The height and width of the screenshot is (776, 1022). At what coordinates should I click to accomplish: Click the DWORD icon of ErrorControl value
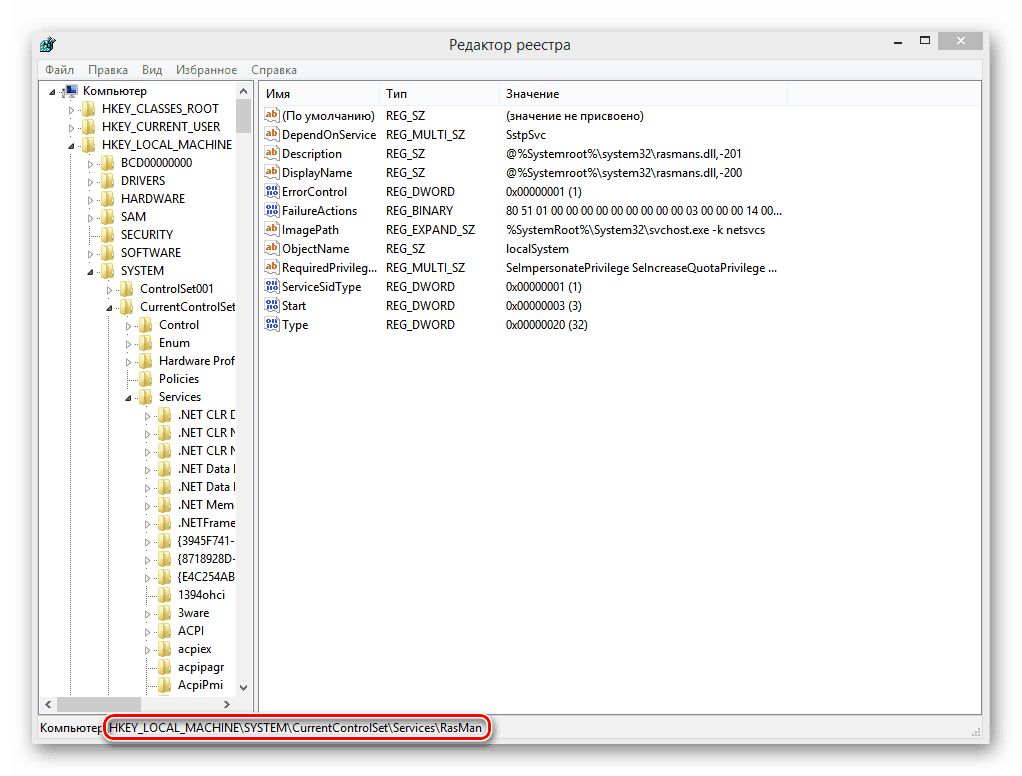point(272,191)
